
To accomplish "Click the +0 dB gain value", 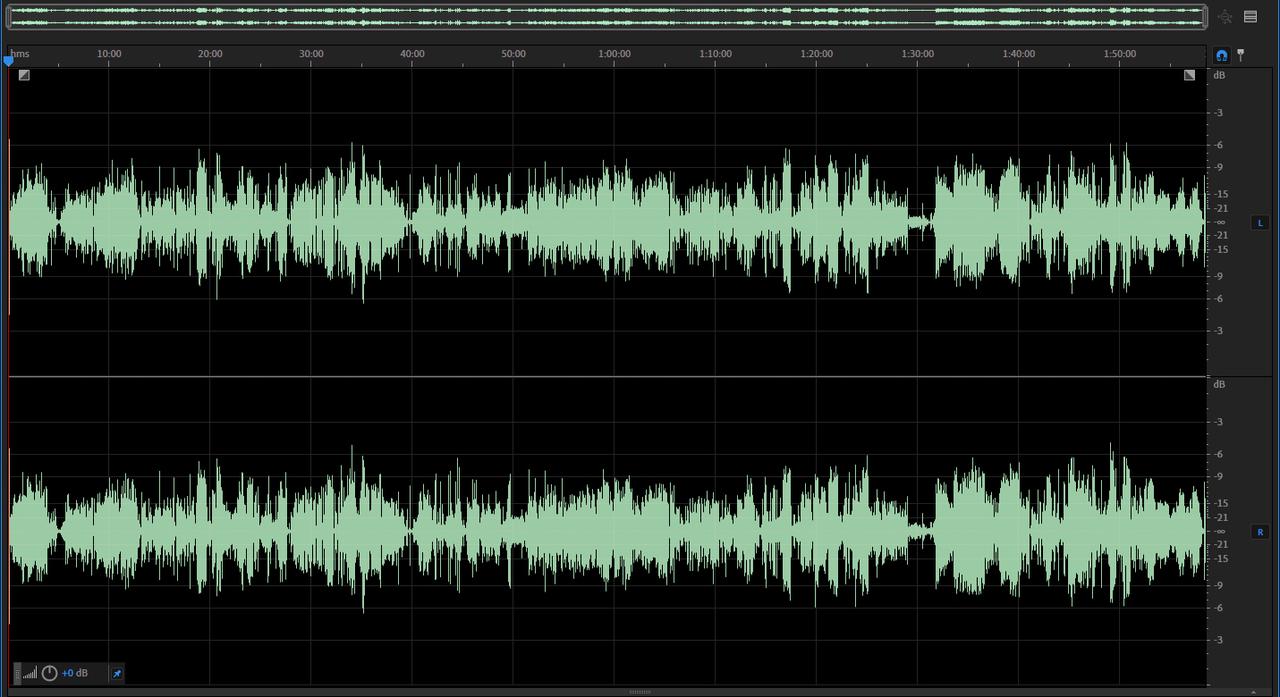I will pos(75,673).
